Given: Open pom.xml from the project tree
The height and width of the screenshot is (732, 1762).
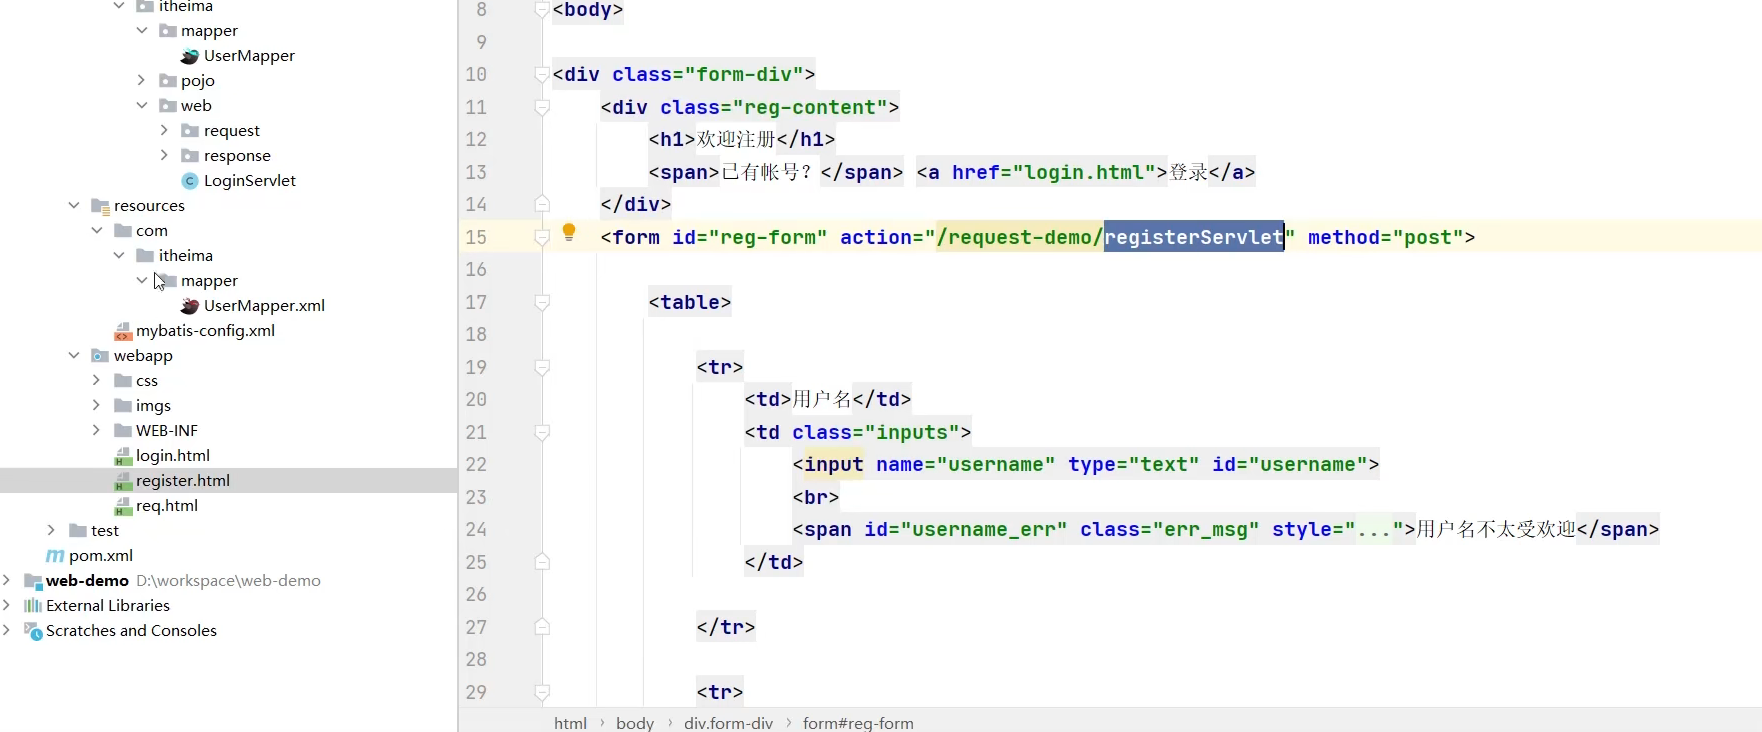Looking at the screenshot, I should coord(101,556).
